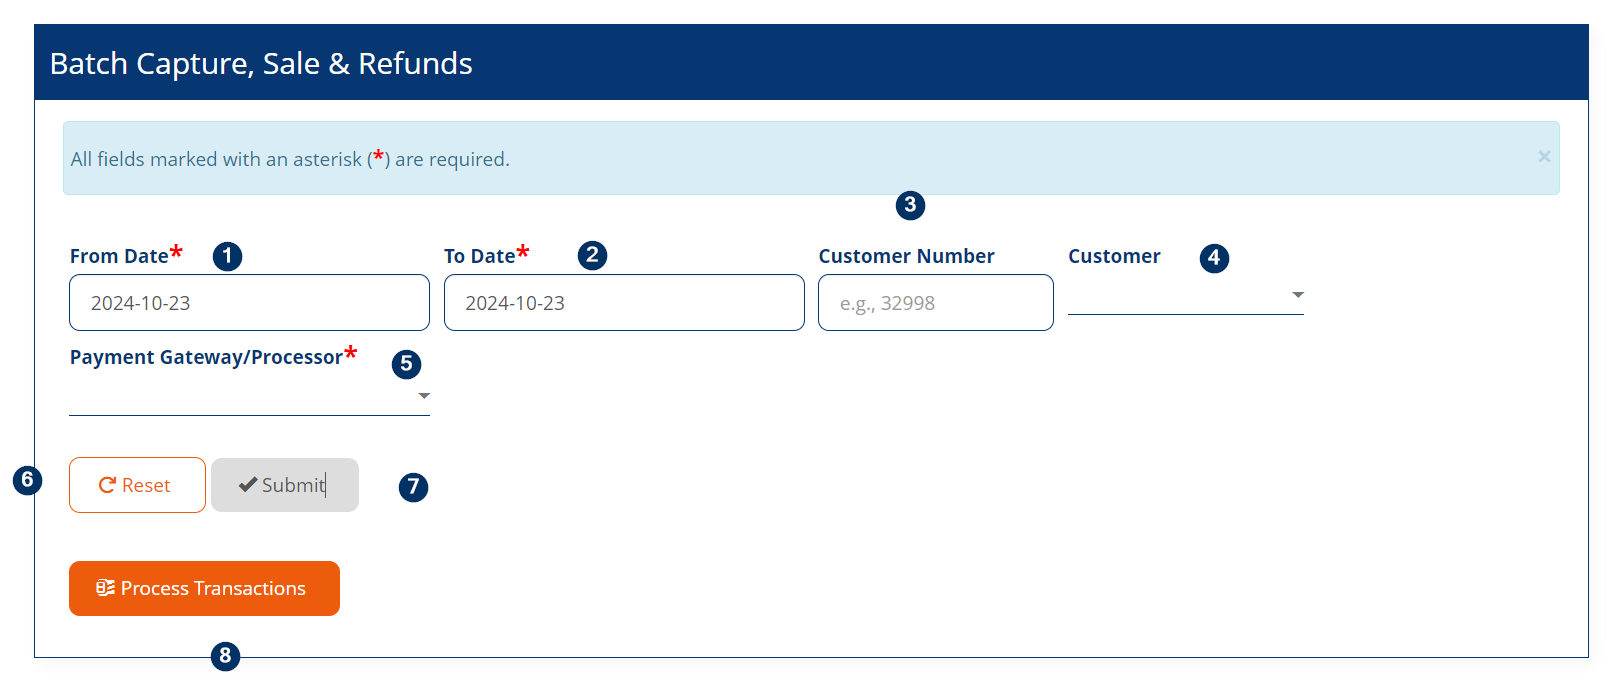Expand the Payment Gateway/Processor dropdown
1617x685 pixels.
(x=249, y=397)
